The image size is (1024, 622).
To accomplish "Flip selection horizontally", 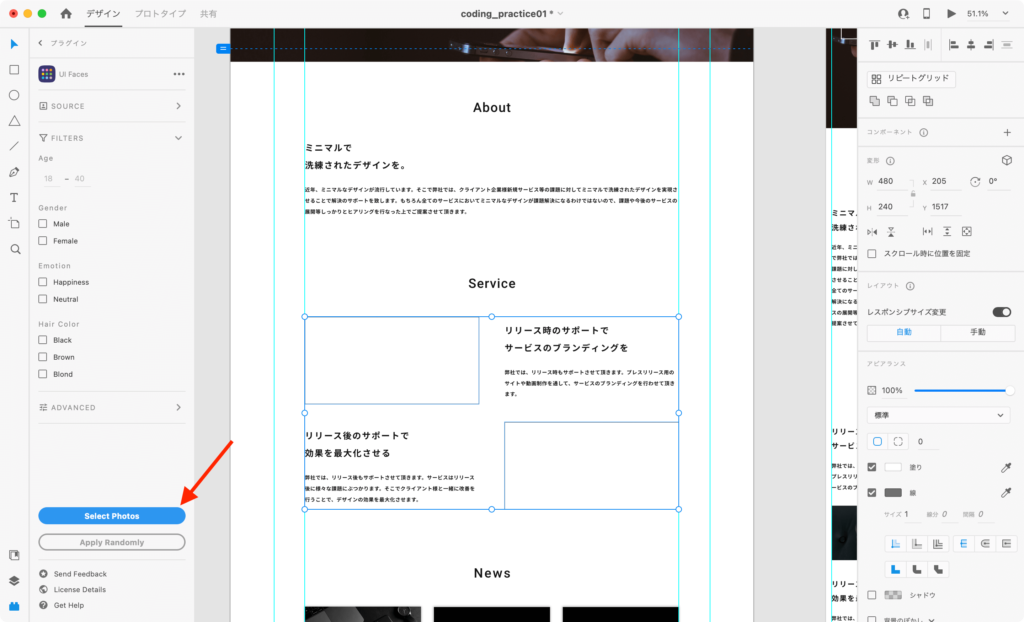I will 872,232.
